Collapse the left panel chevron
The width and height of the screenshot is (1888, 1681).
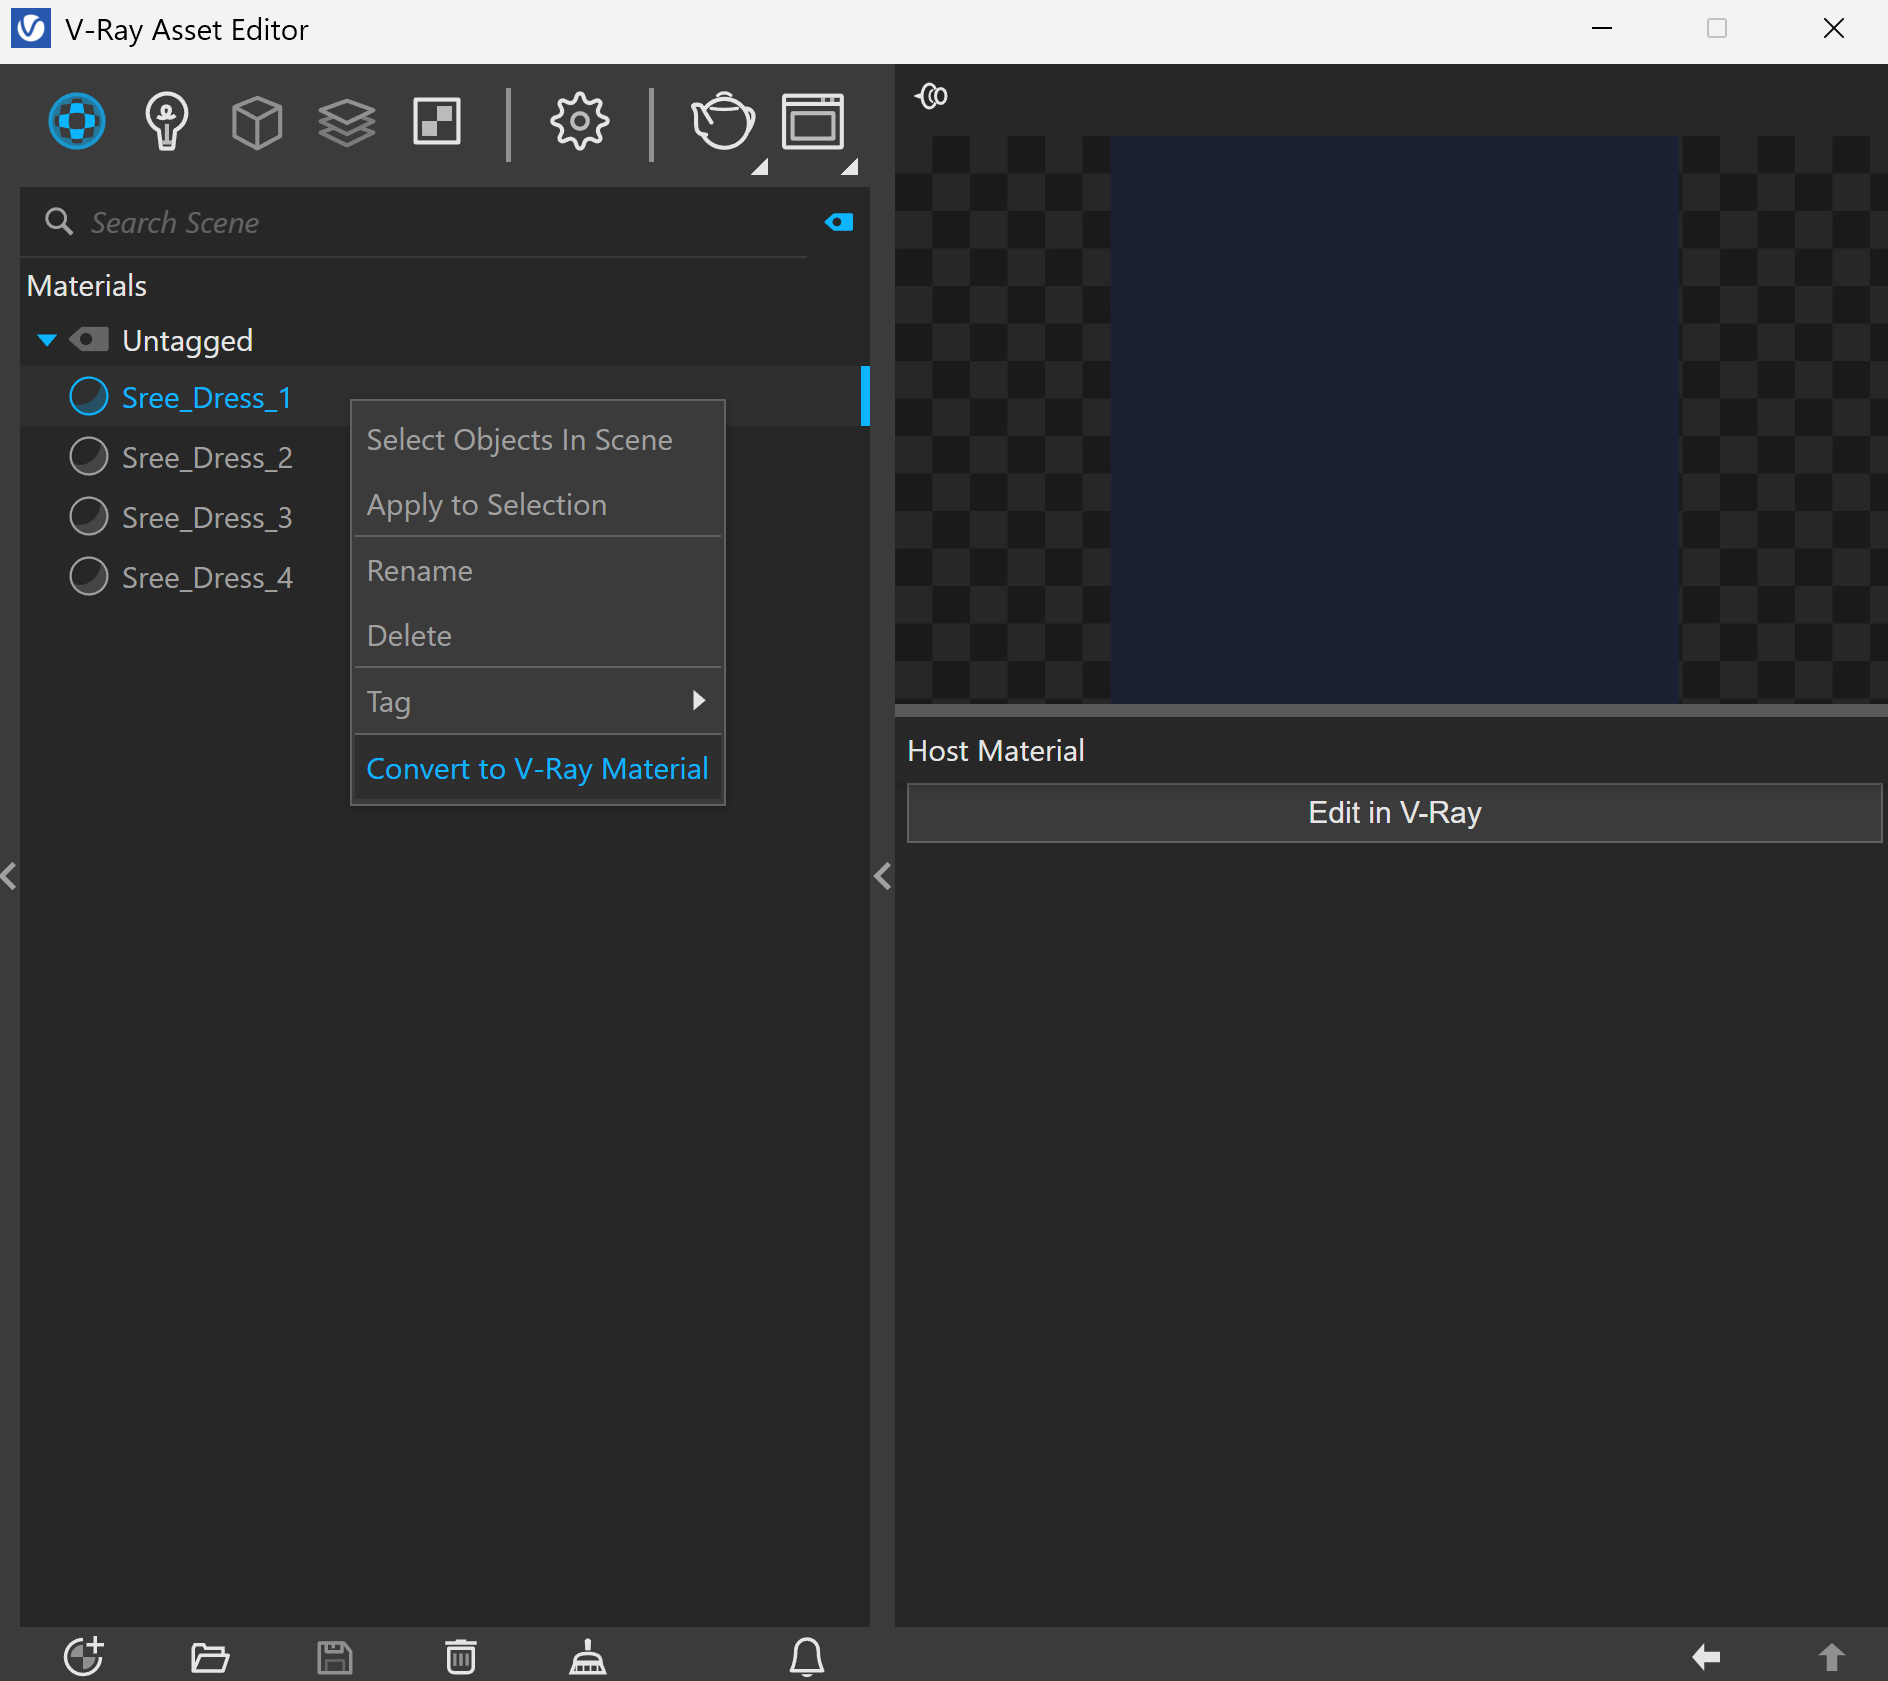9,876
